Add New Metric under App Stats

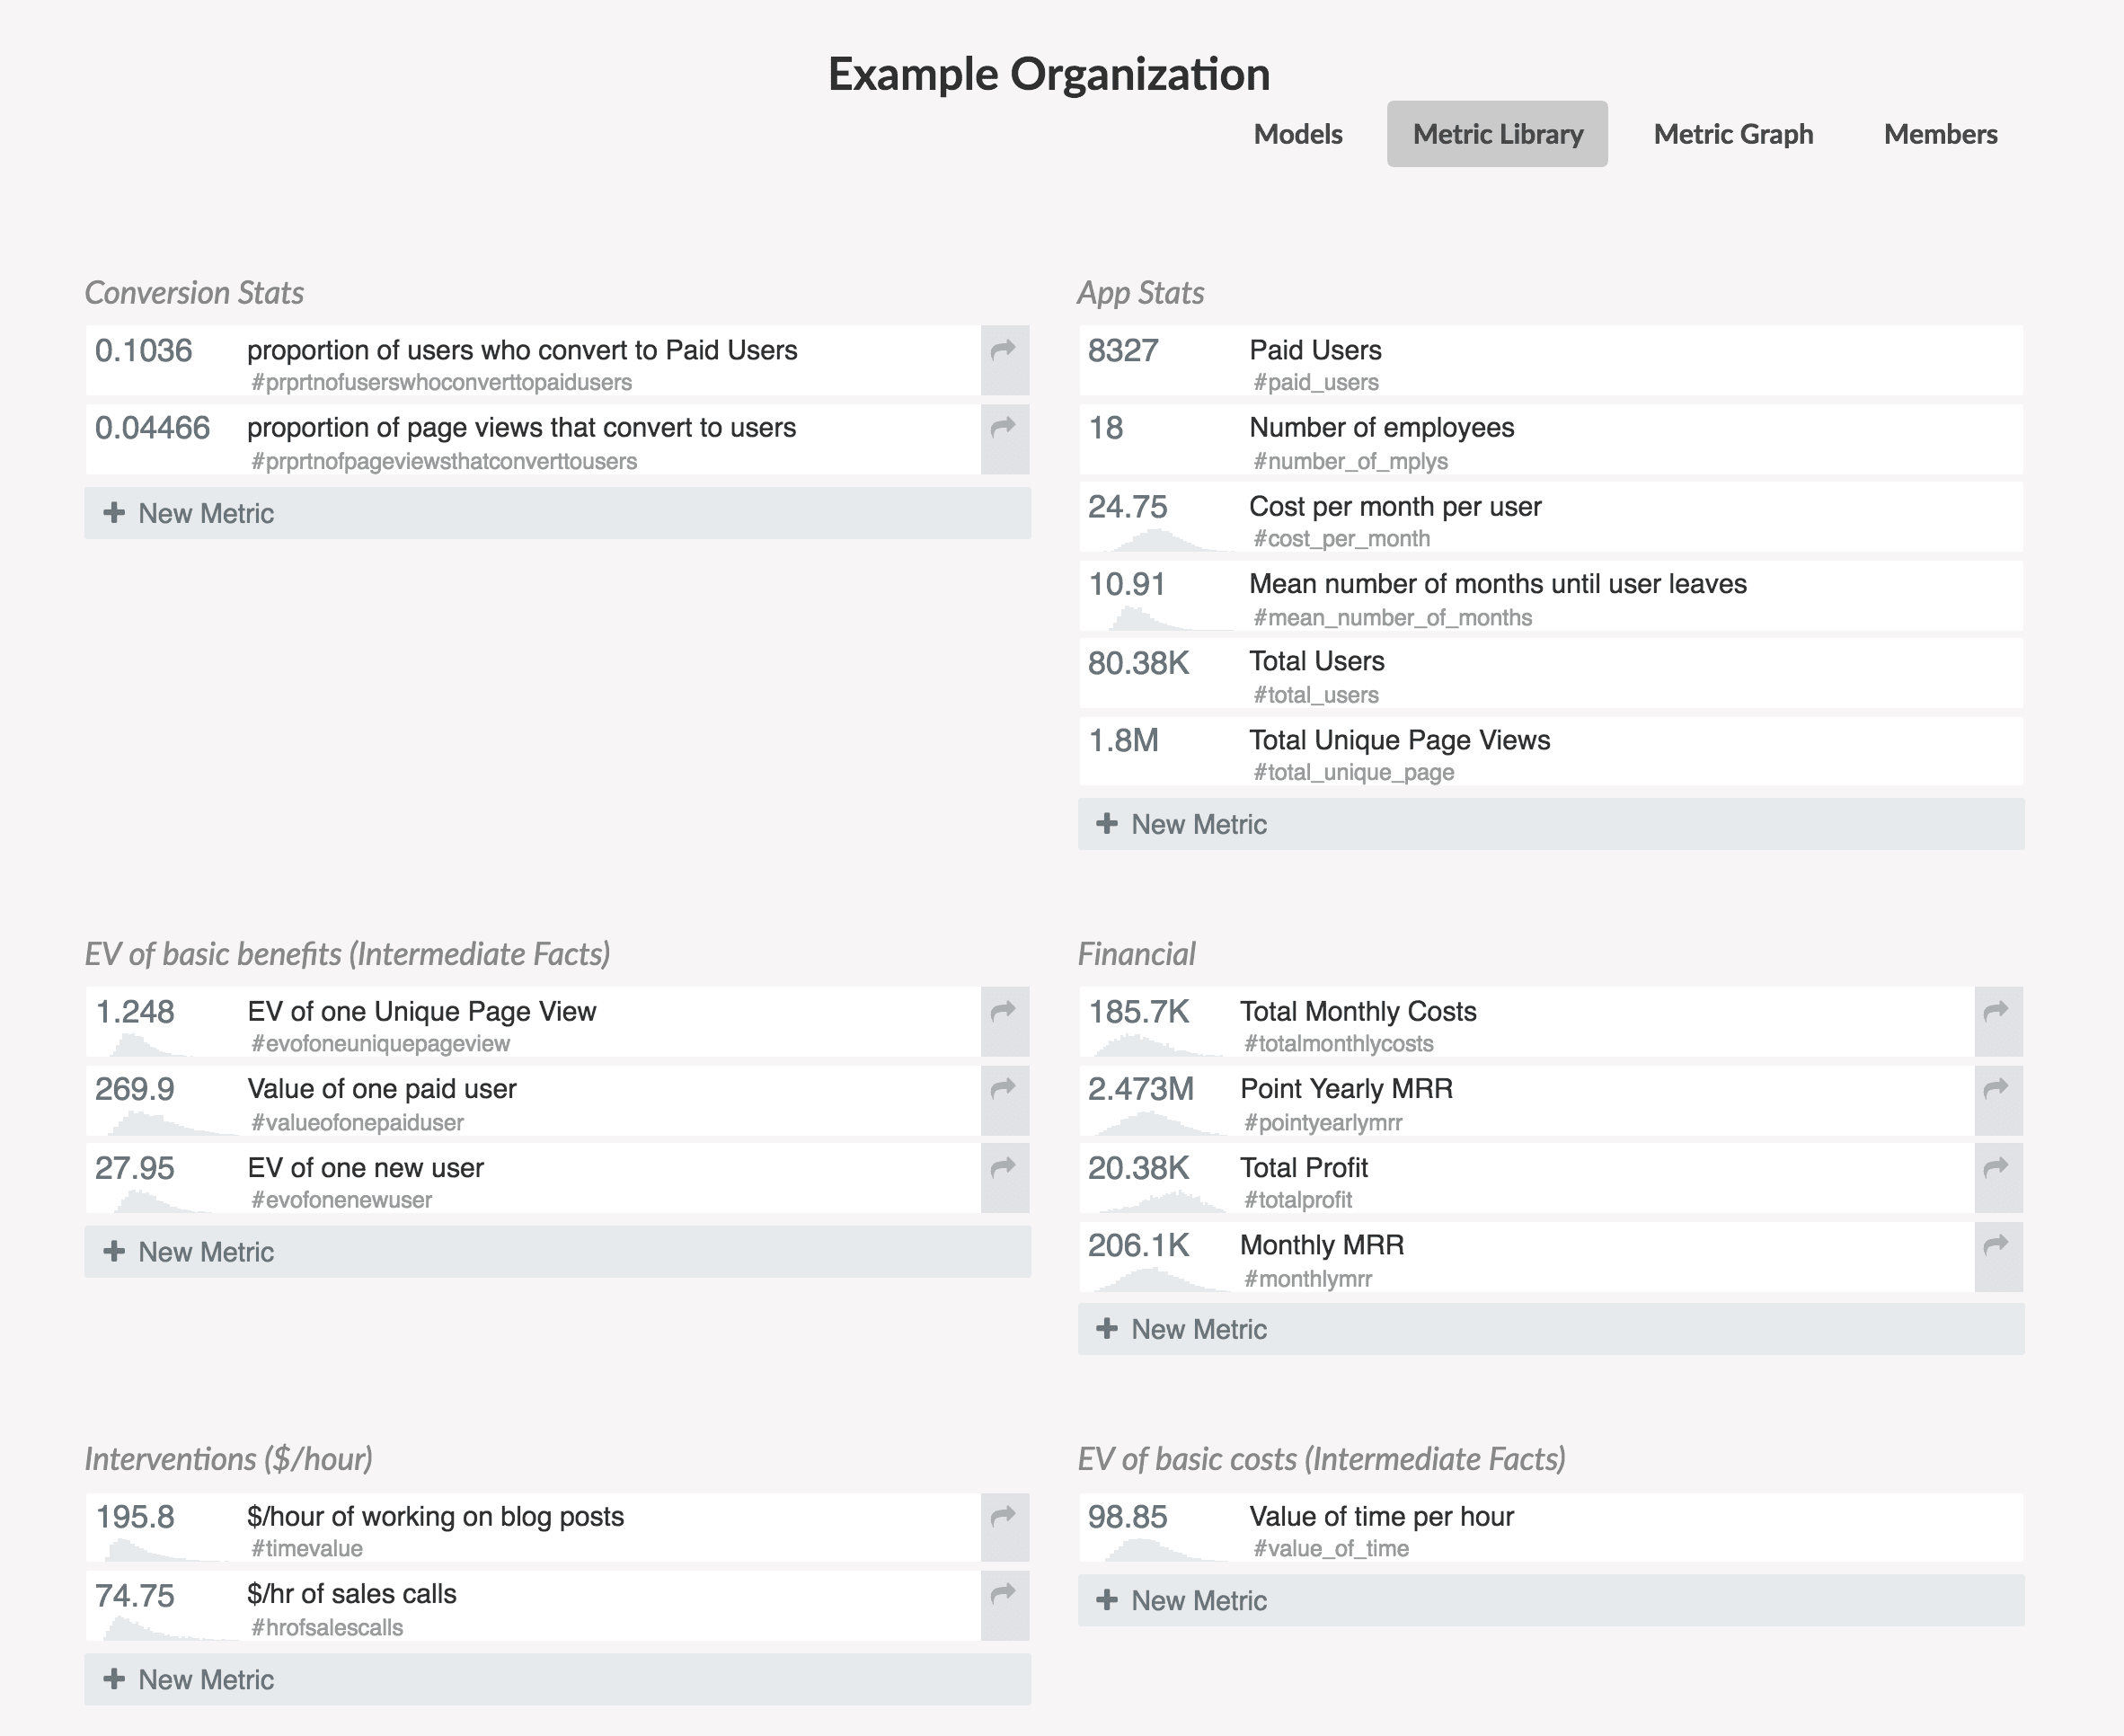click(1551, 824)
